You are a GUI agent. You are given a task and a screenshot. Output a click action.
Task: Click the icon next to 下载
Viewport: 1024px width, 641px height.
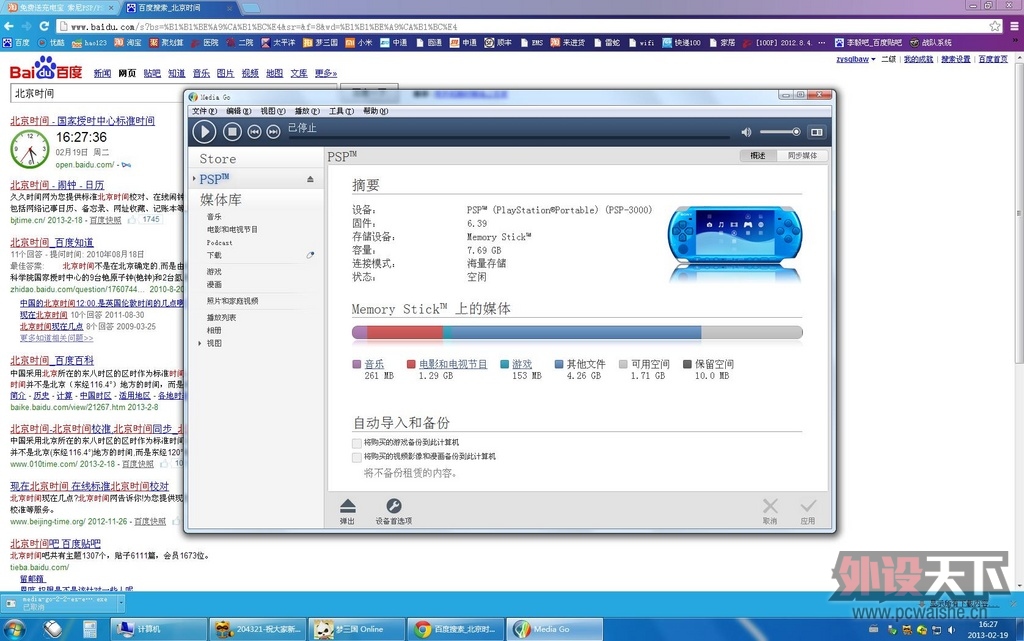click(310, 255)
